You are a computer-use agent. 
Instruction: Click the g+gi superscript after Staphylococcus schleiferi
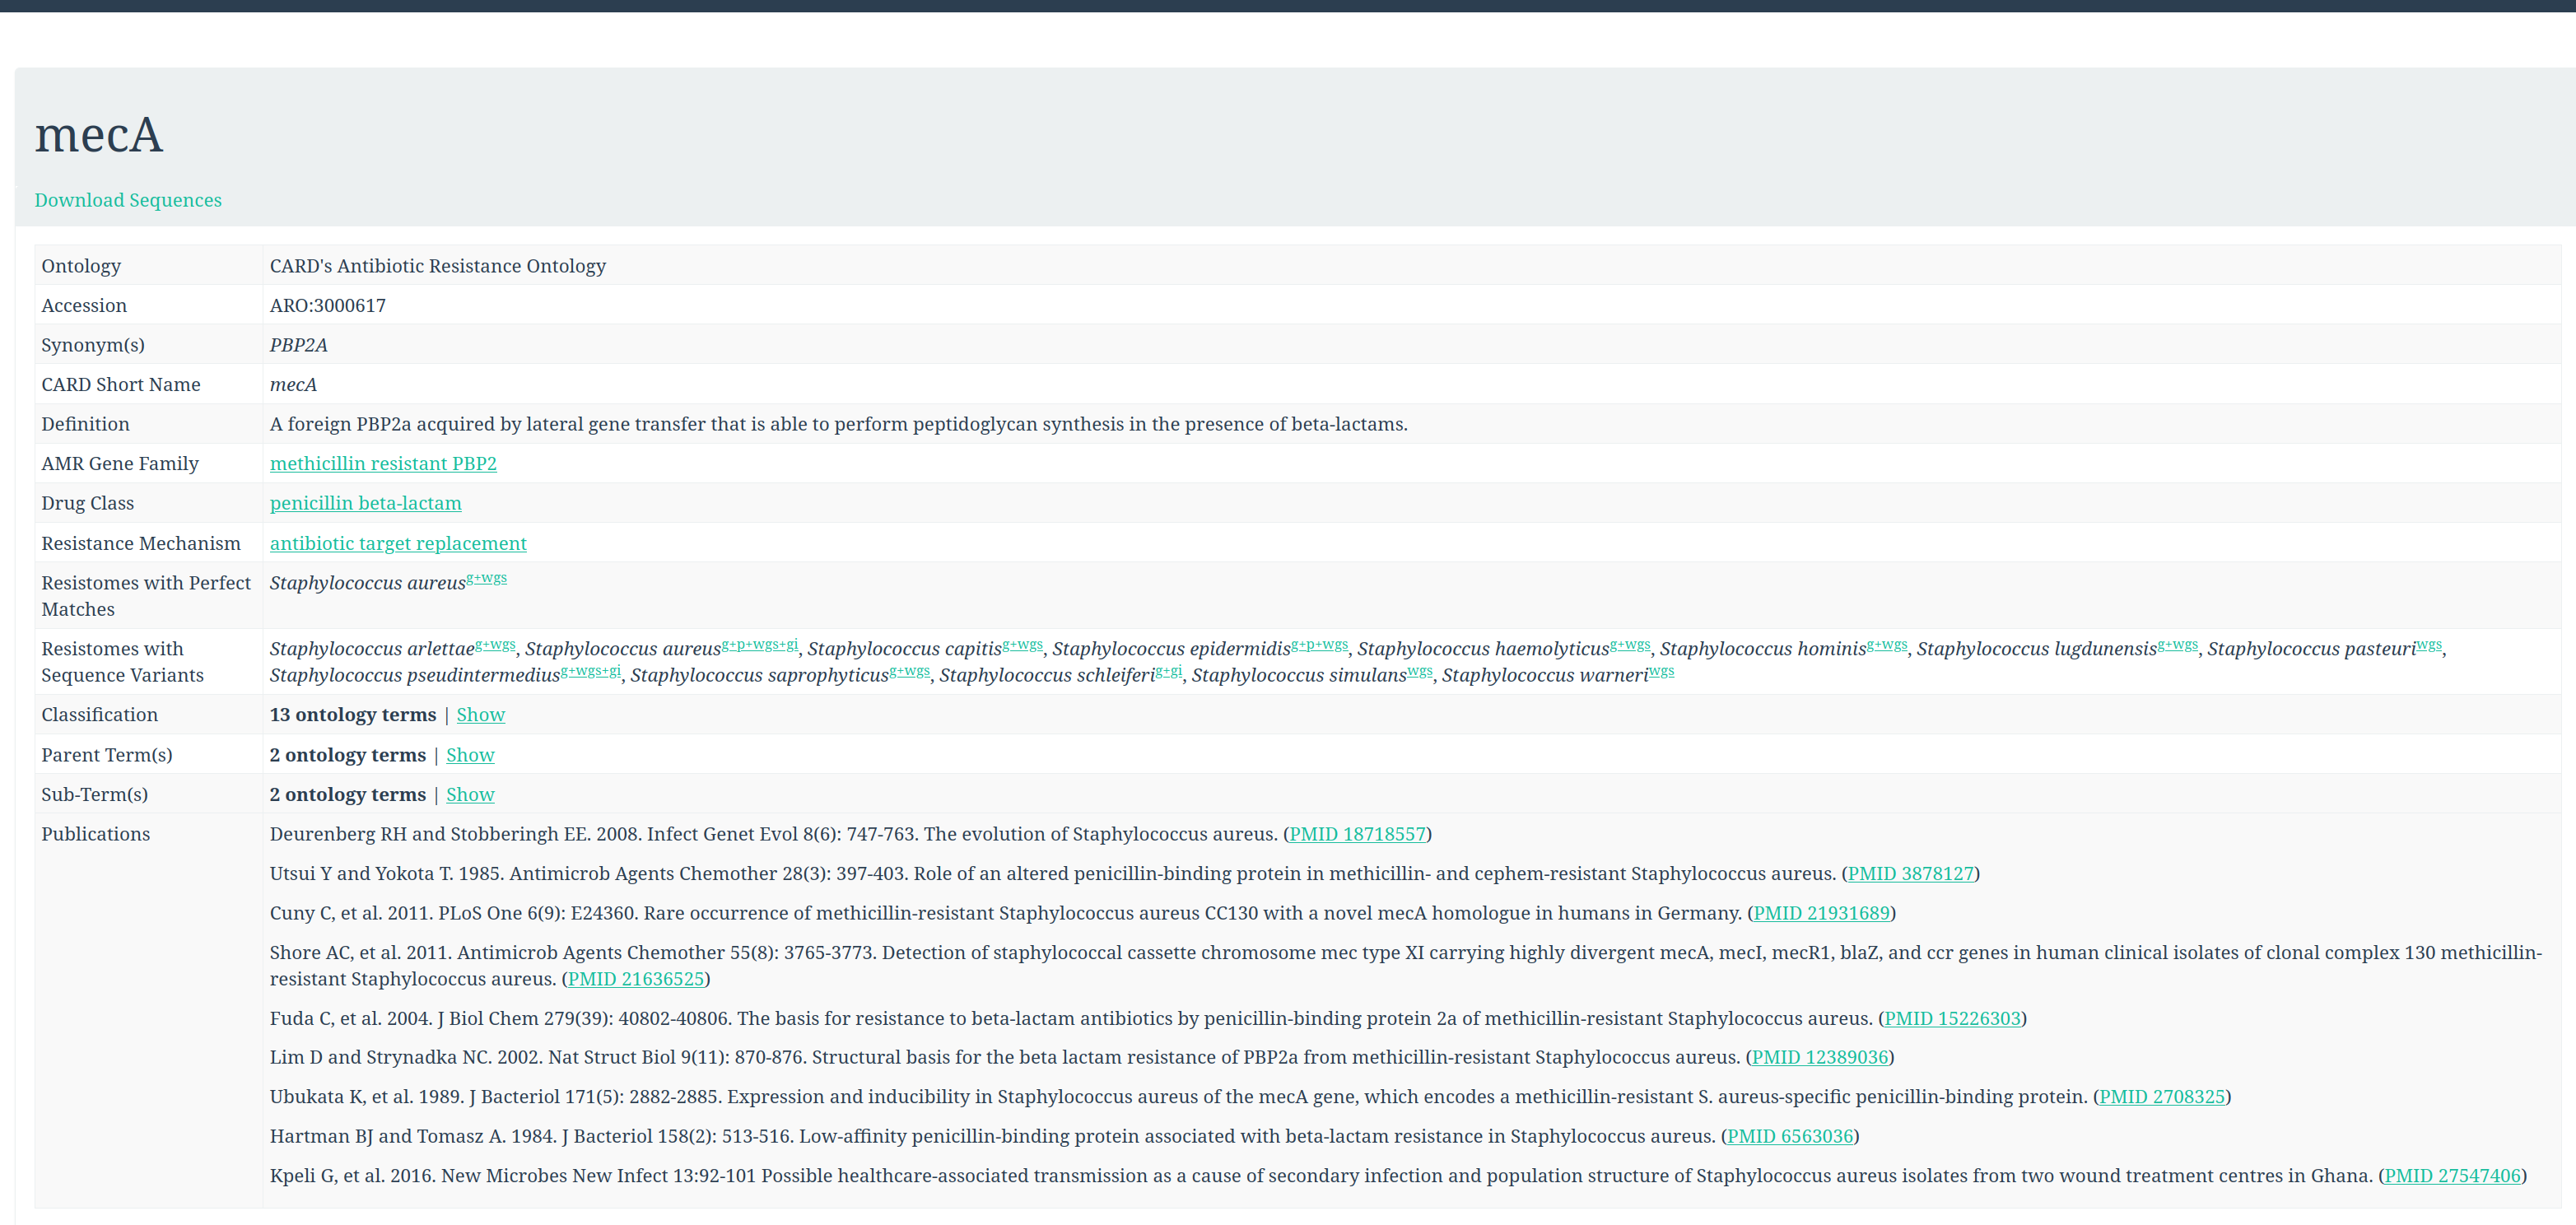pos(1168,671)
